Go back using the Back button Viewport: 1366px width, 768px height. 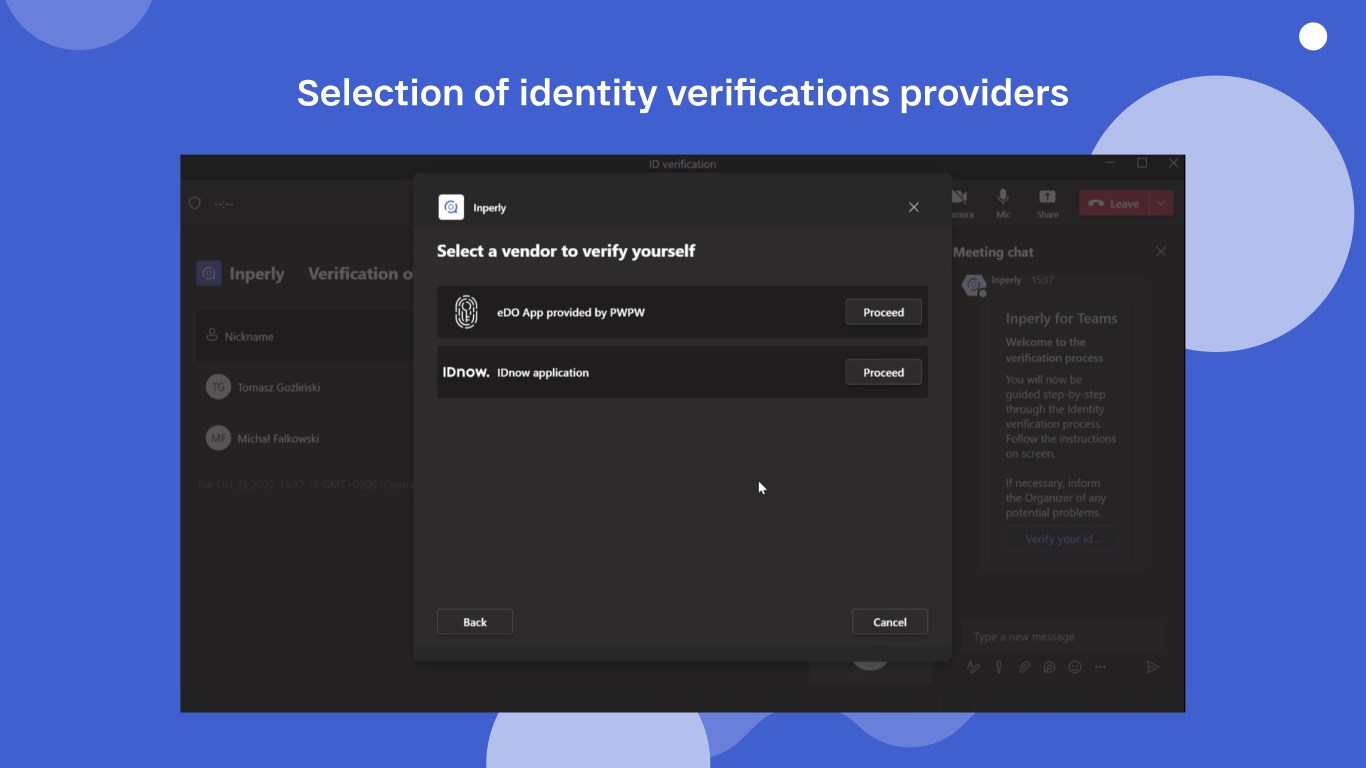coord(475,622)
